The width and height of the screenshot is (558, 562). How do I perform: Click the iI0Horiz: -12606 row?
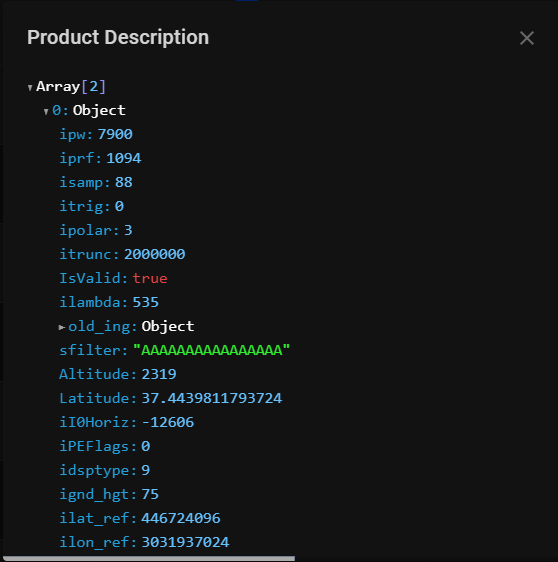click(x=127, y=423)
